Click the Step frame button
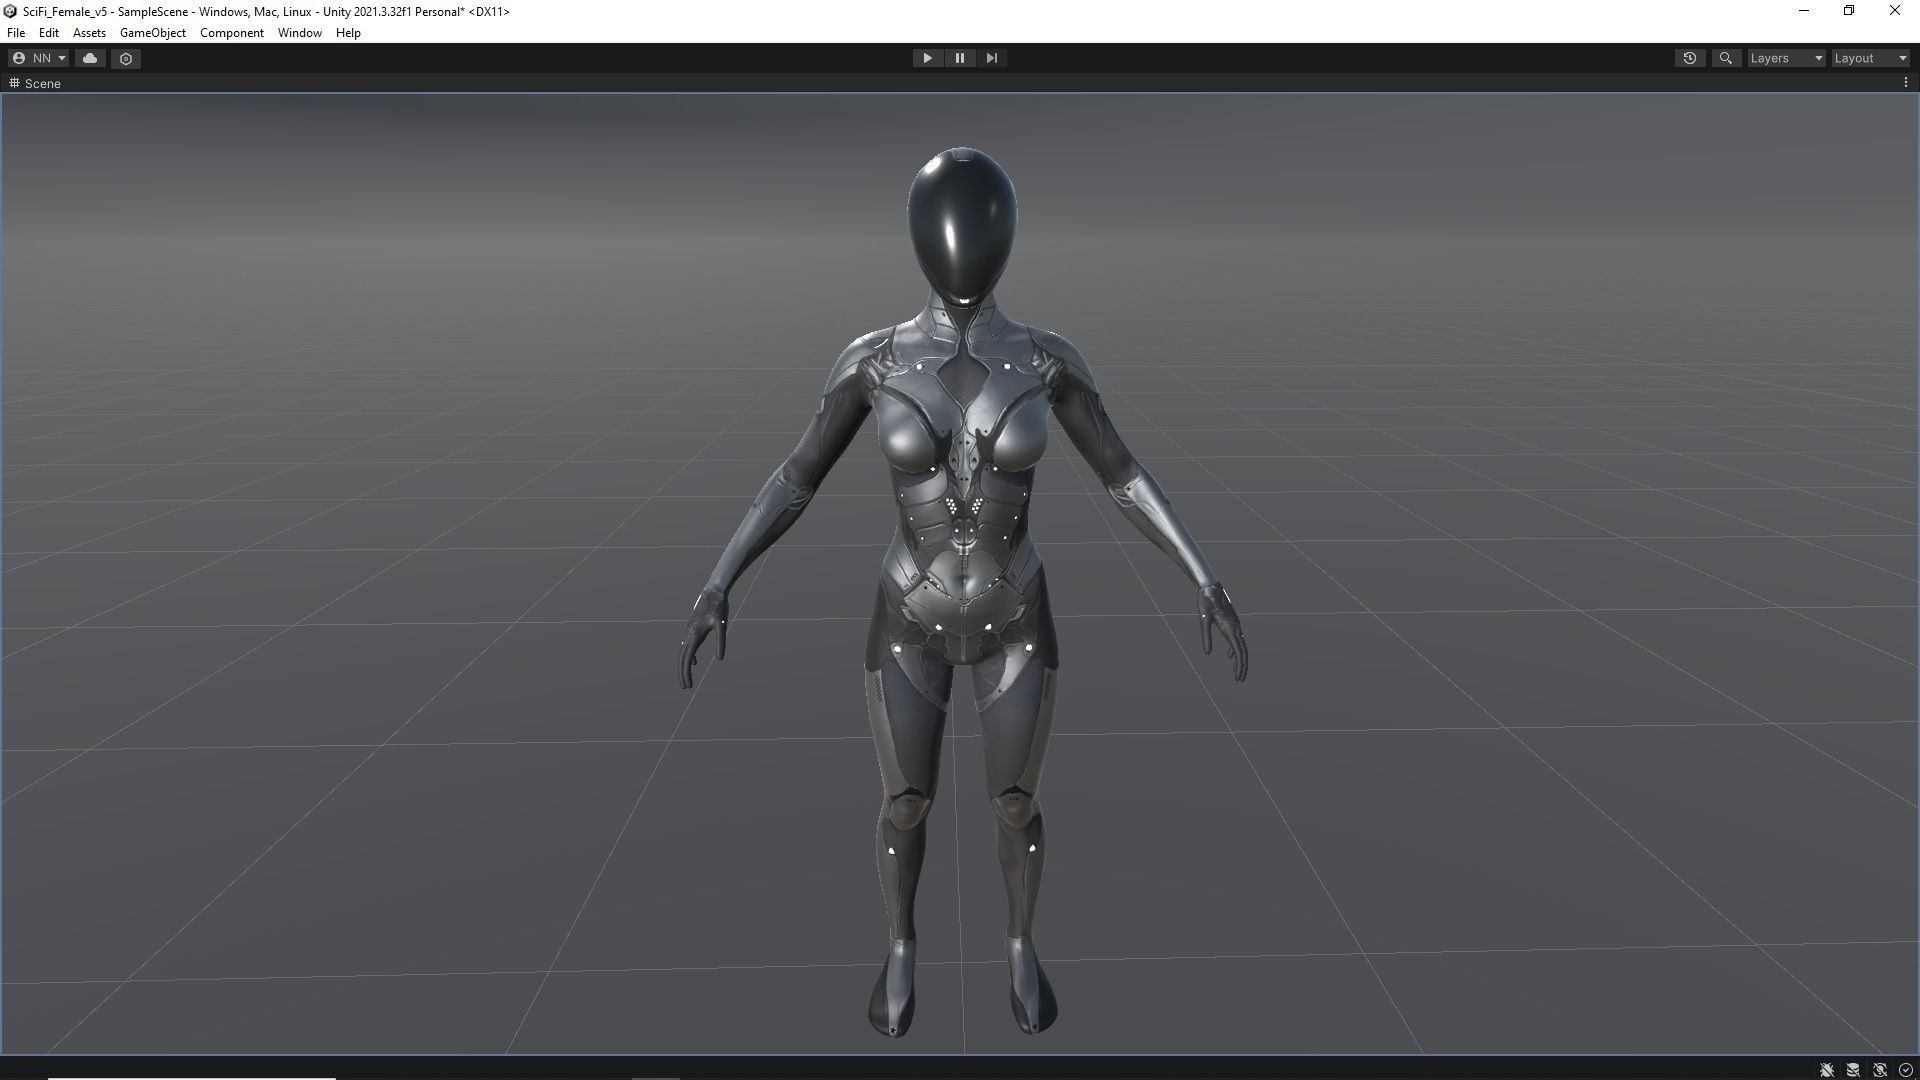This screenshot has height=1080, width=1920. coord(992,58)
